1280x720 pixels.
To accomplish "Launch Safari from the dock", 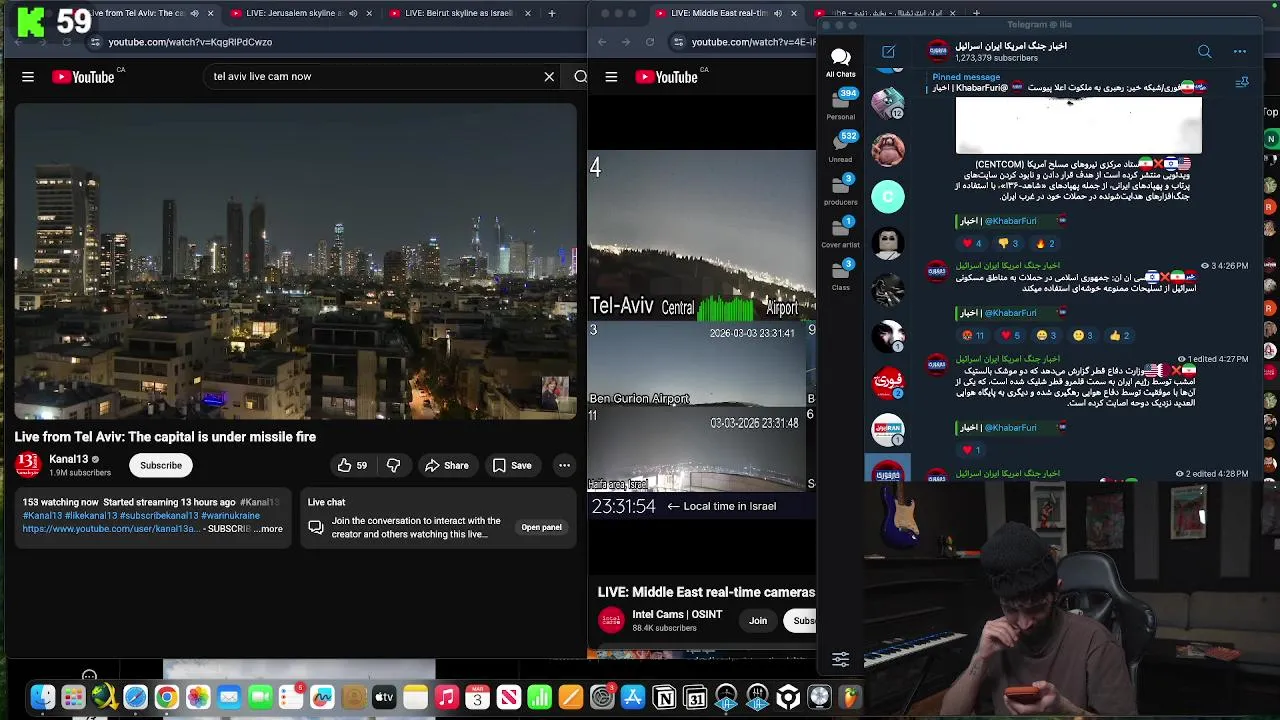I will (135, 697).
